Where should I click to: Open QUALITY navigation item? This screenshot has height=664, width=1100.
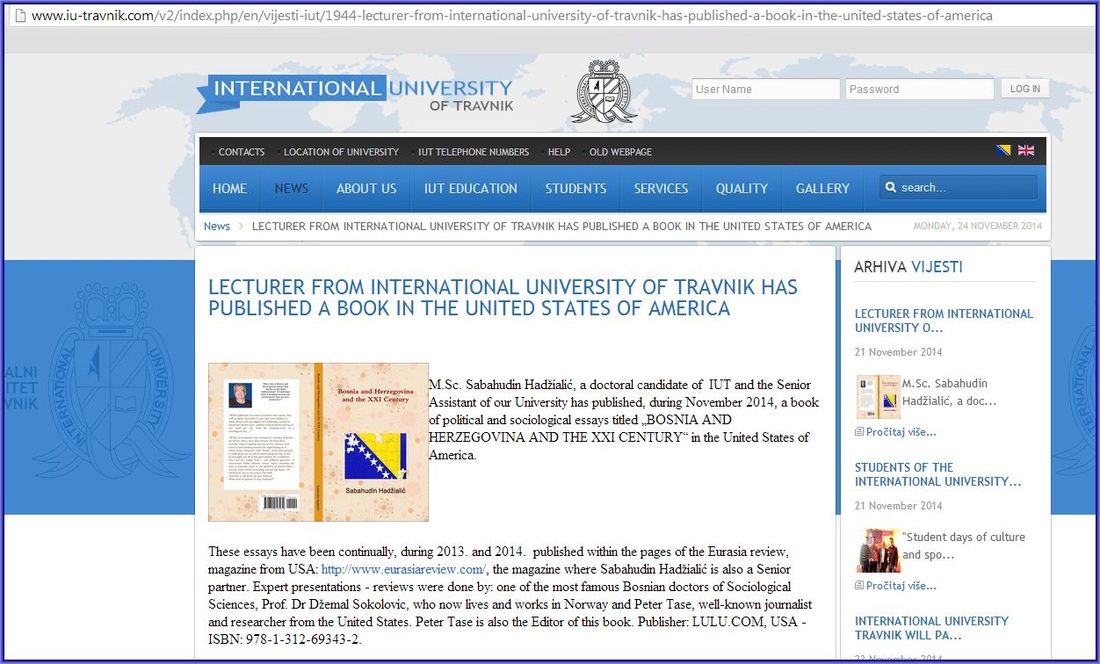pyautogui.click(x=742, y=189)
